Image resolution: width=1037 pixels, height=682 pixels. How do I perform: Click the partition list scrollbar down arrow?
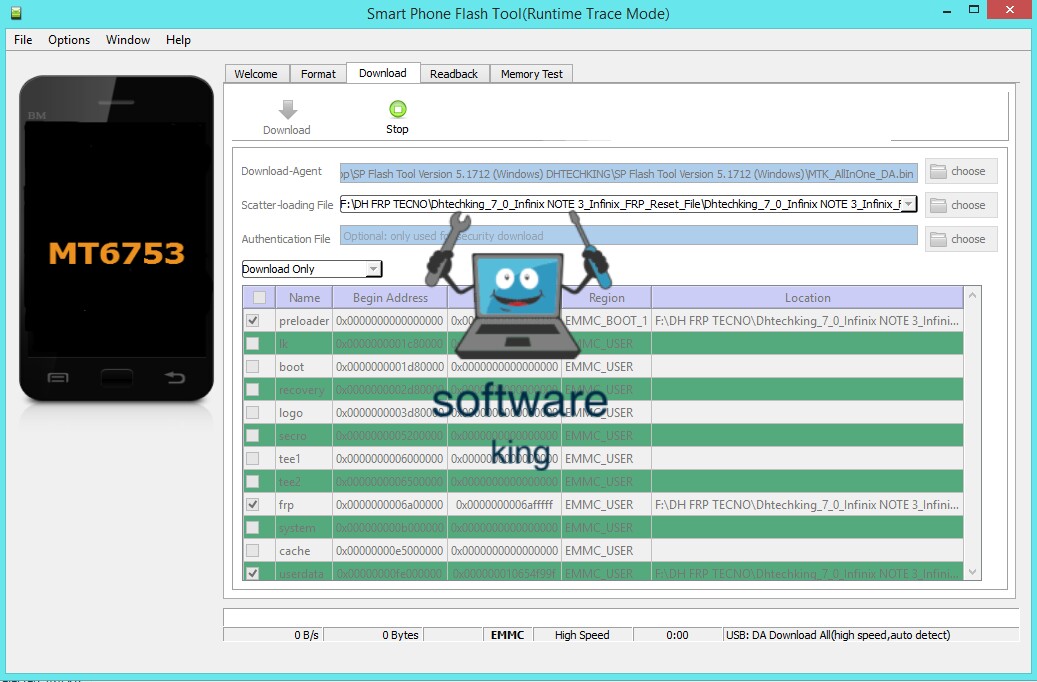[x=971, y=569]
